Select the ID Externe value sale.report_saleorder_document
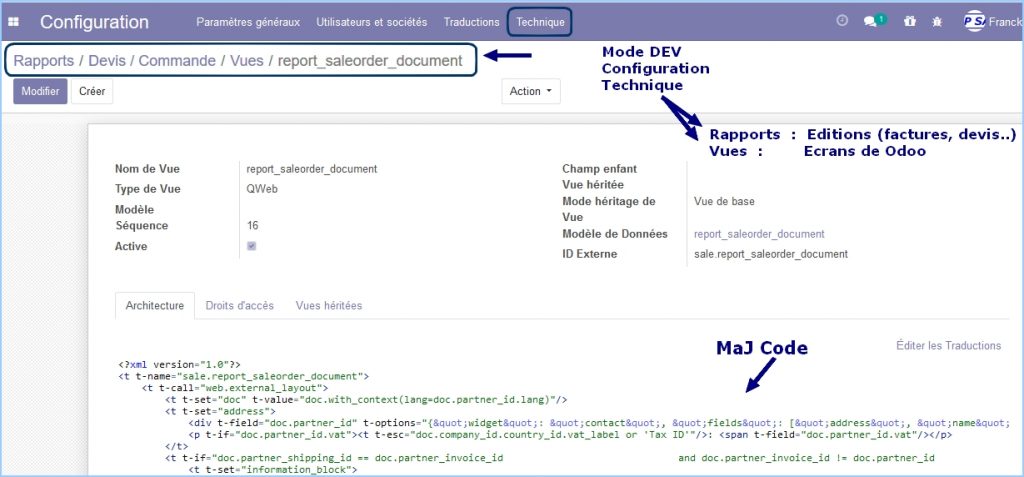This screenshot has width=1024, height=477. (771, 254)
